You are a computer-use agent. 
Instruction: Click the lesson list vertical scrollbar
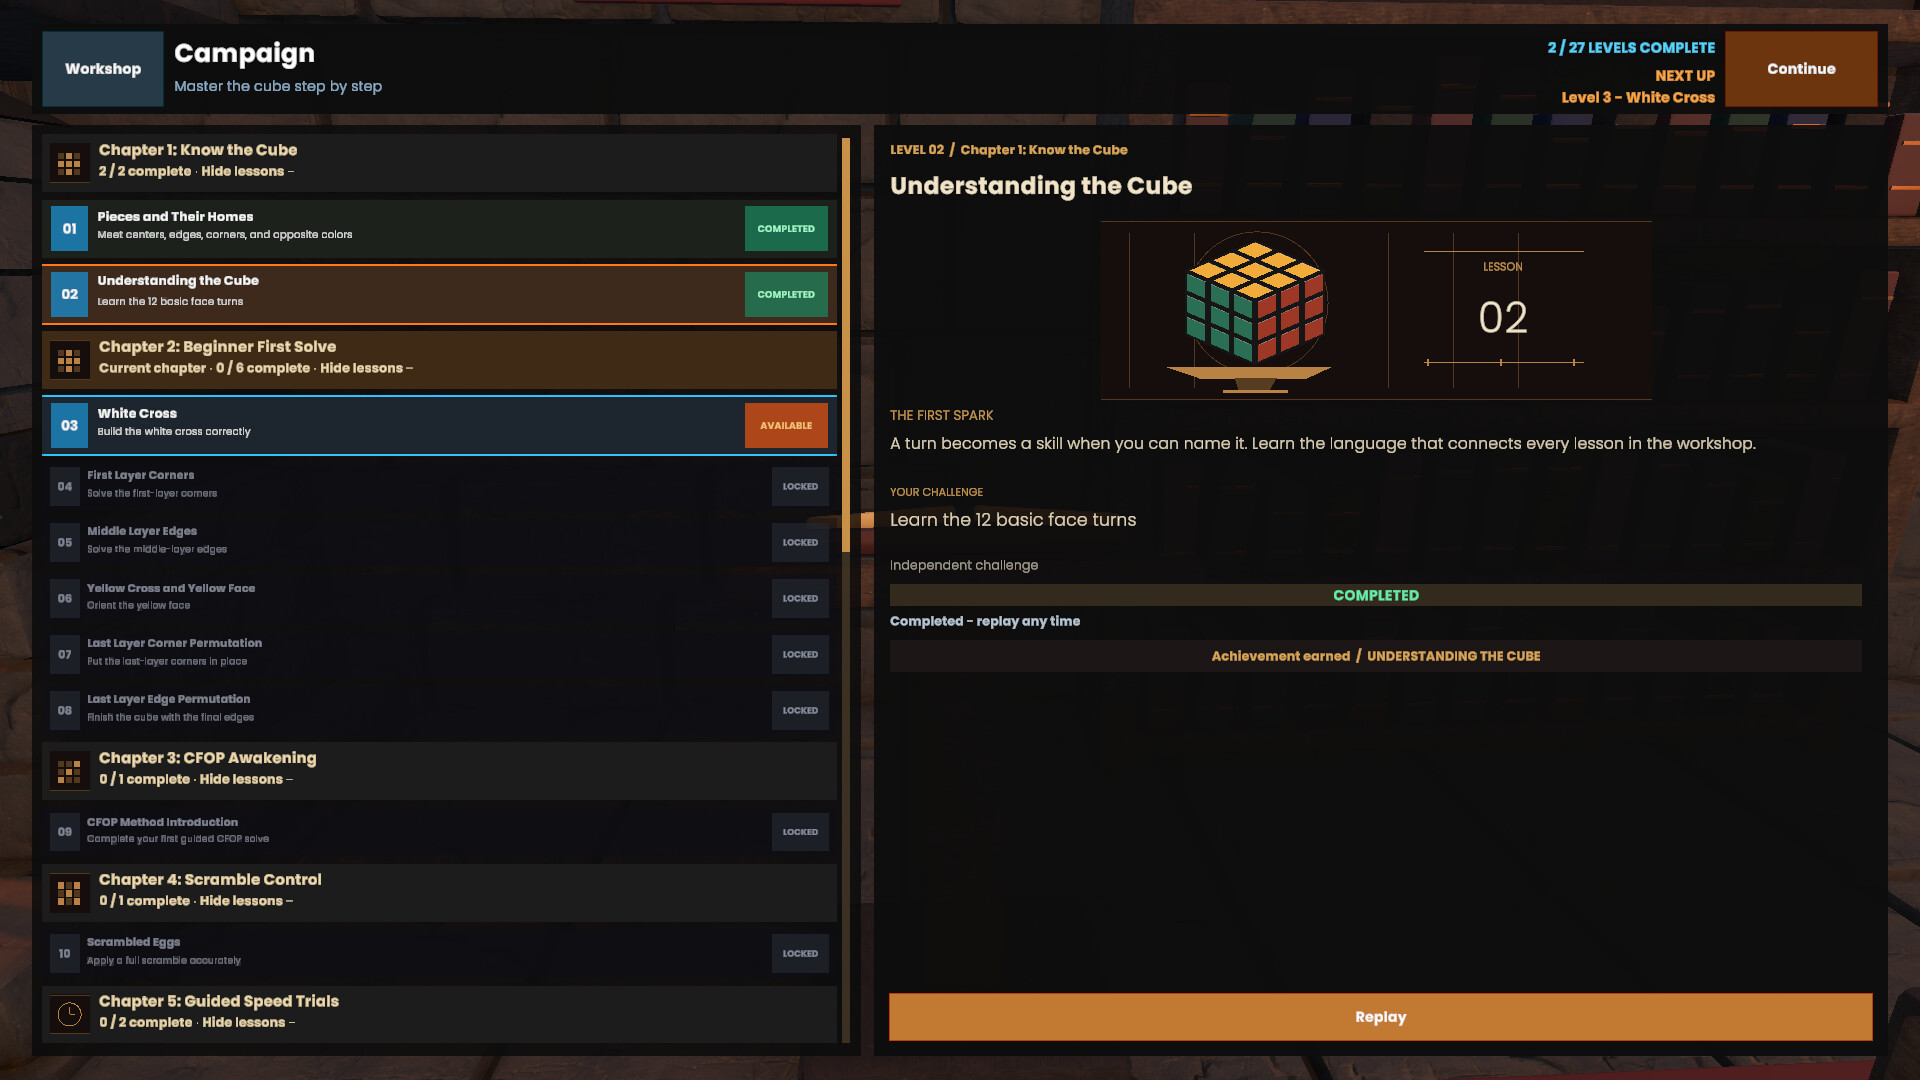[x=846, y=345]
